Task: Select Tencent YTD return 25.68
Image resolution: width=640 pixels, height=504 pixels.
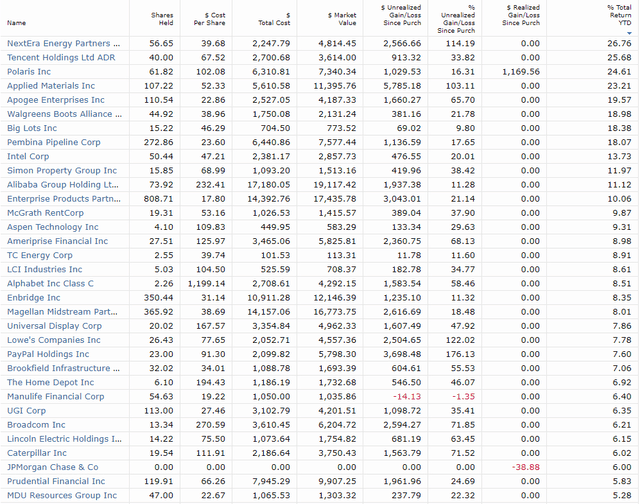Action: (619, 58)
